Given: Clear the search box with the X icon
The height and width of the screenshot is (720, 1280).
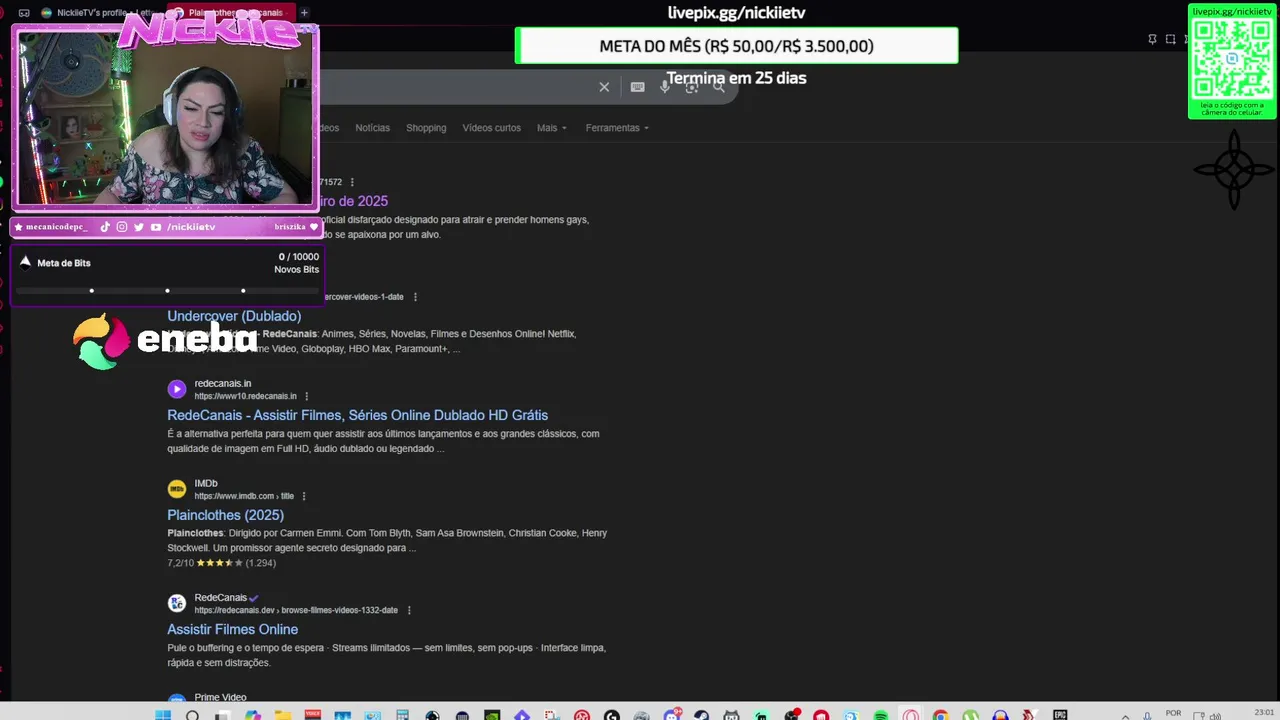Looking at the screenshot, I should [x=604, y=87].
